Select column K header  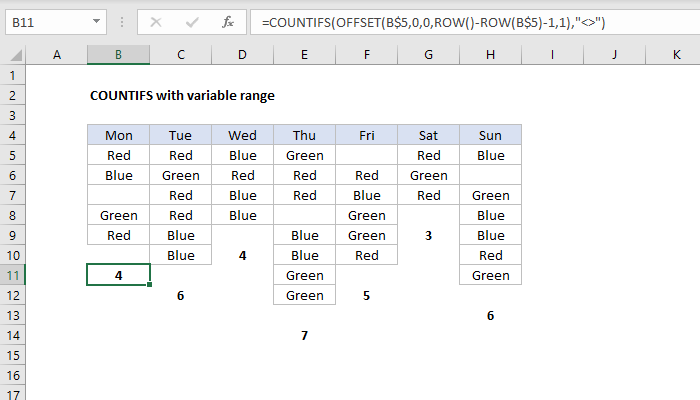pos(676,56)
